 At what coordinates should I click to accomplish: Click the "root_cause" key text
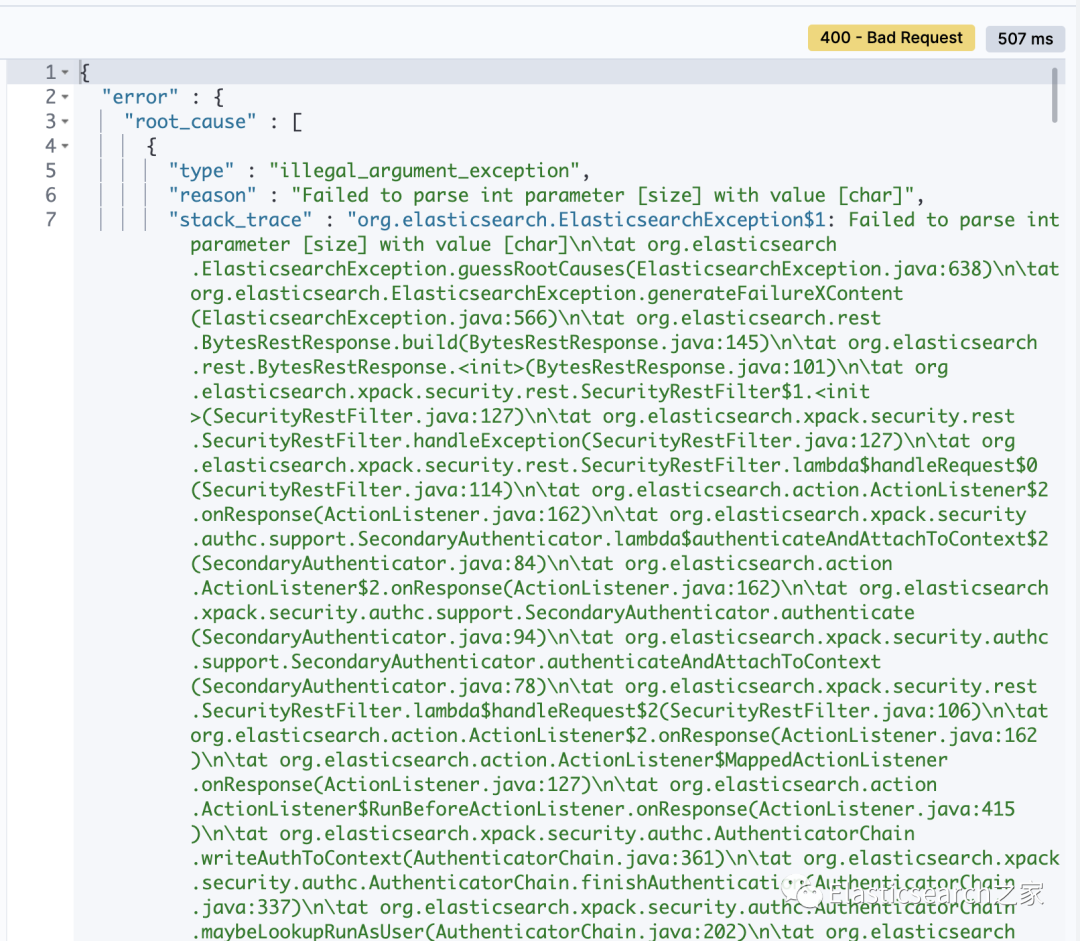click(x=190, y=122)
